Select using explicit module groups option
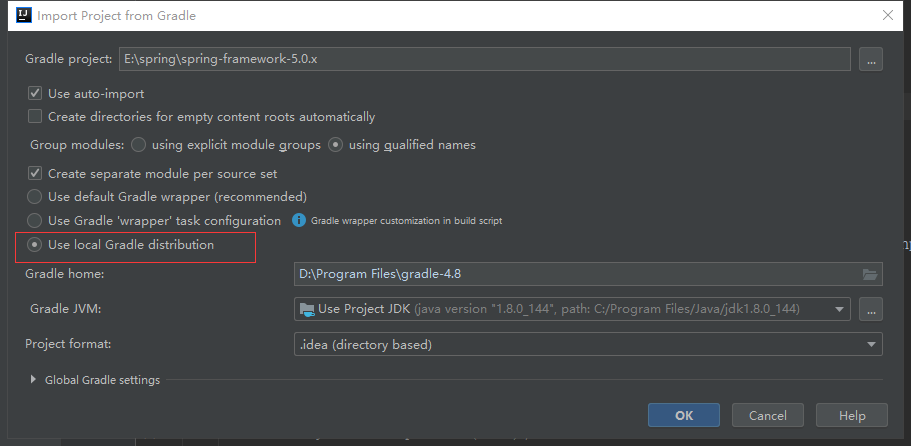Viewport: 911px width, 446px height. click(139, 145)
